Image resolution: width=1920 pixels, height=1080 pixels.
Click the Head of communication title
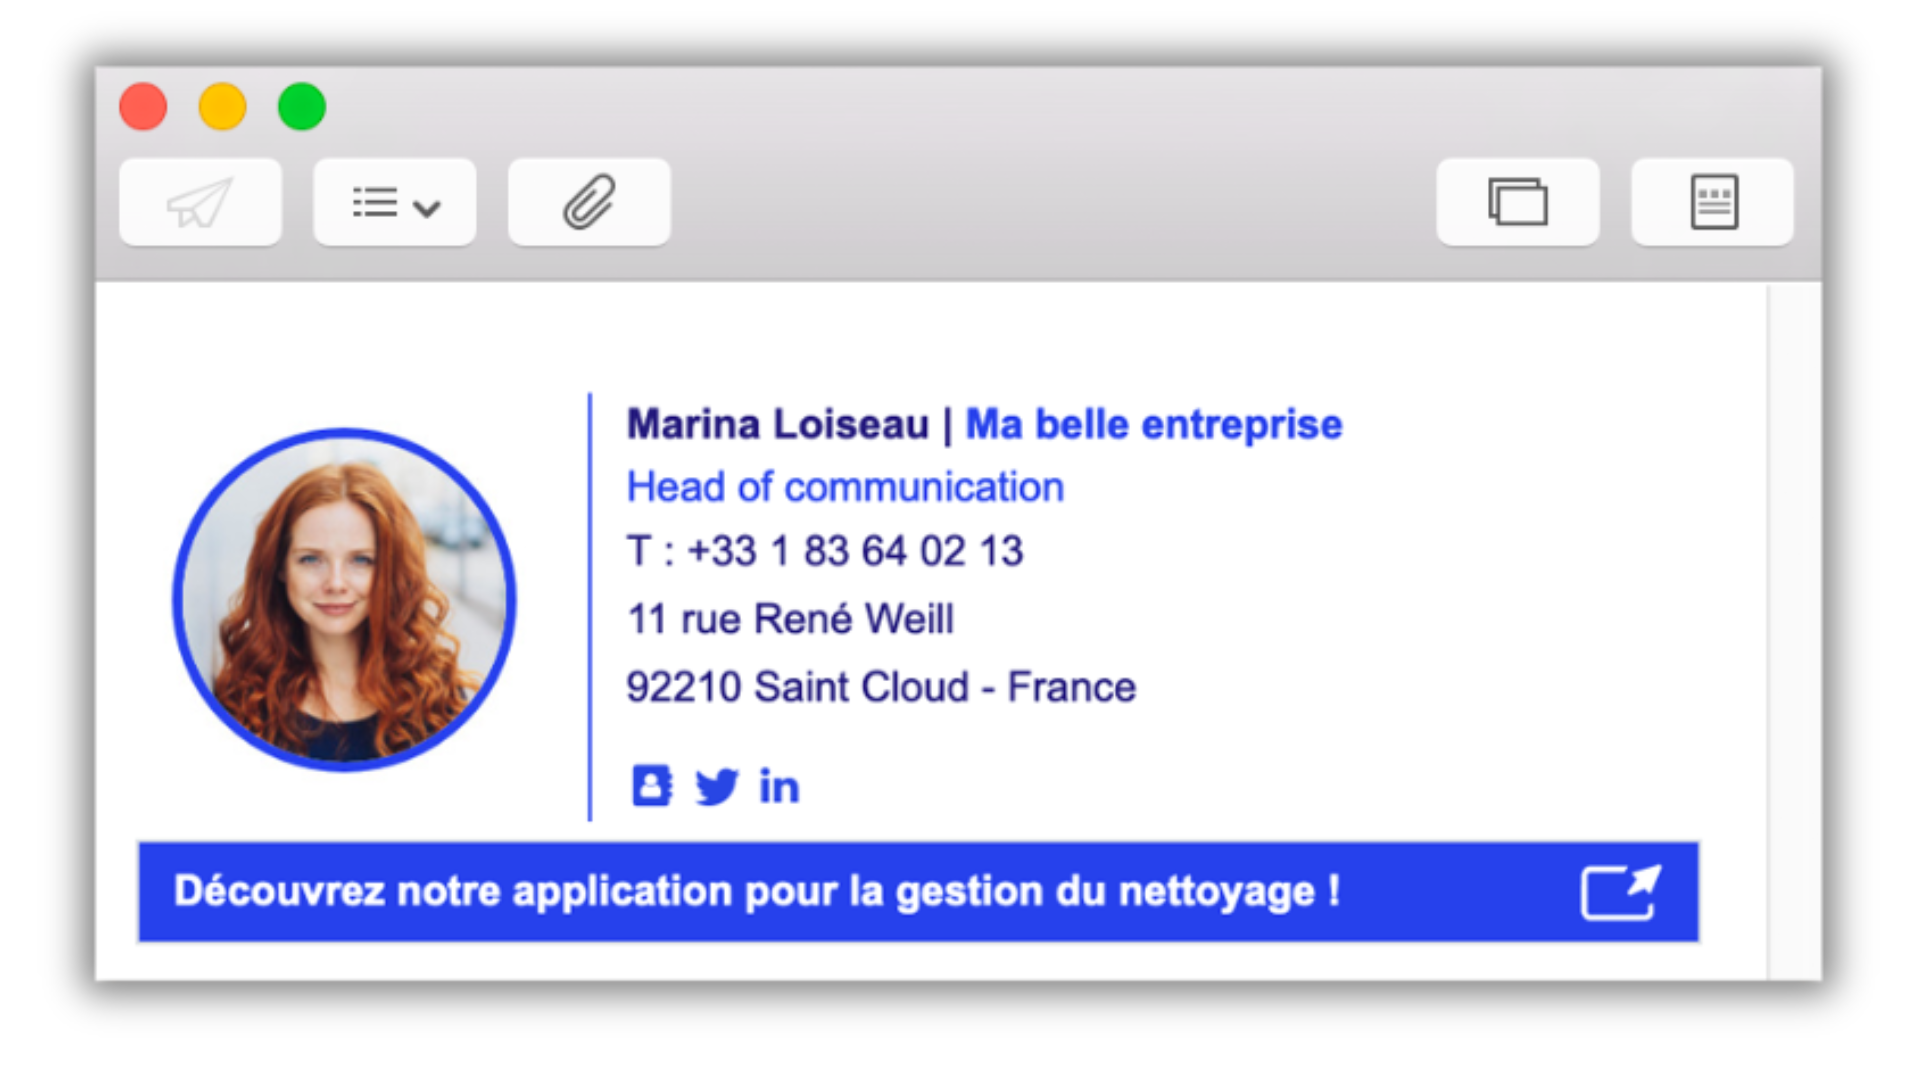click(x=845, y=488)
